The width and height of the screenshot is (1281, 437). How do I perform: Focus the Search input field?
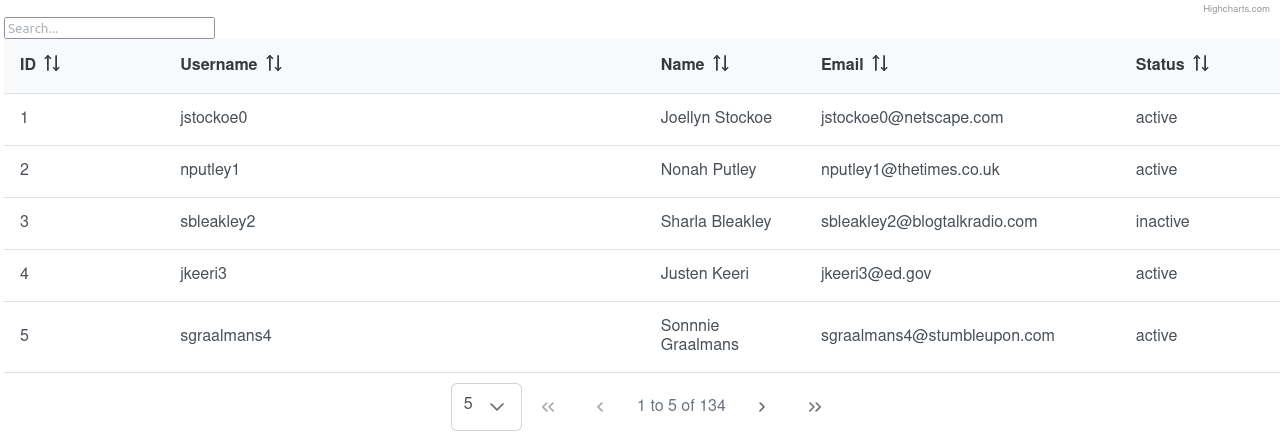pos(110,28)
